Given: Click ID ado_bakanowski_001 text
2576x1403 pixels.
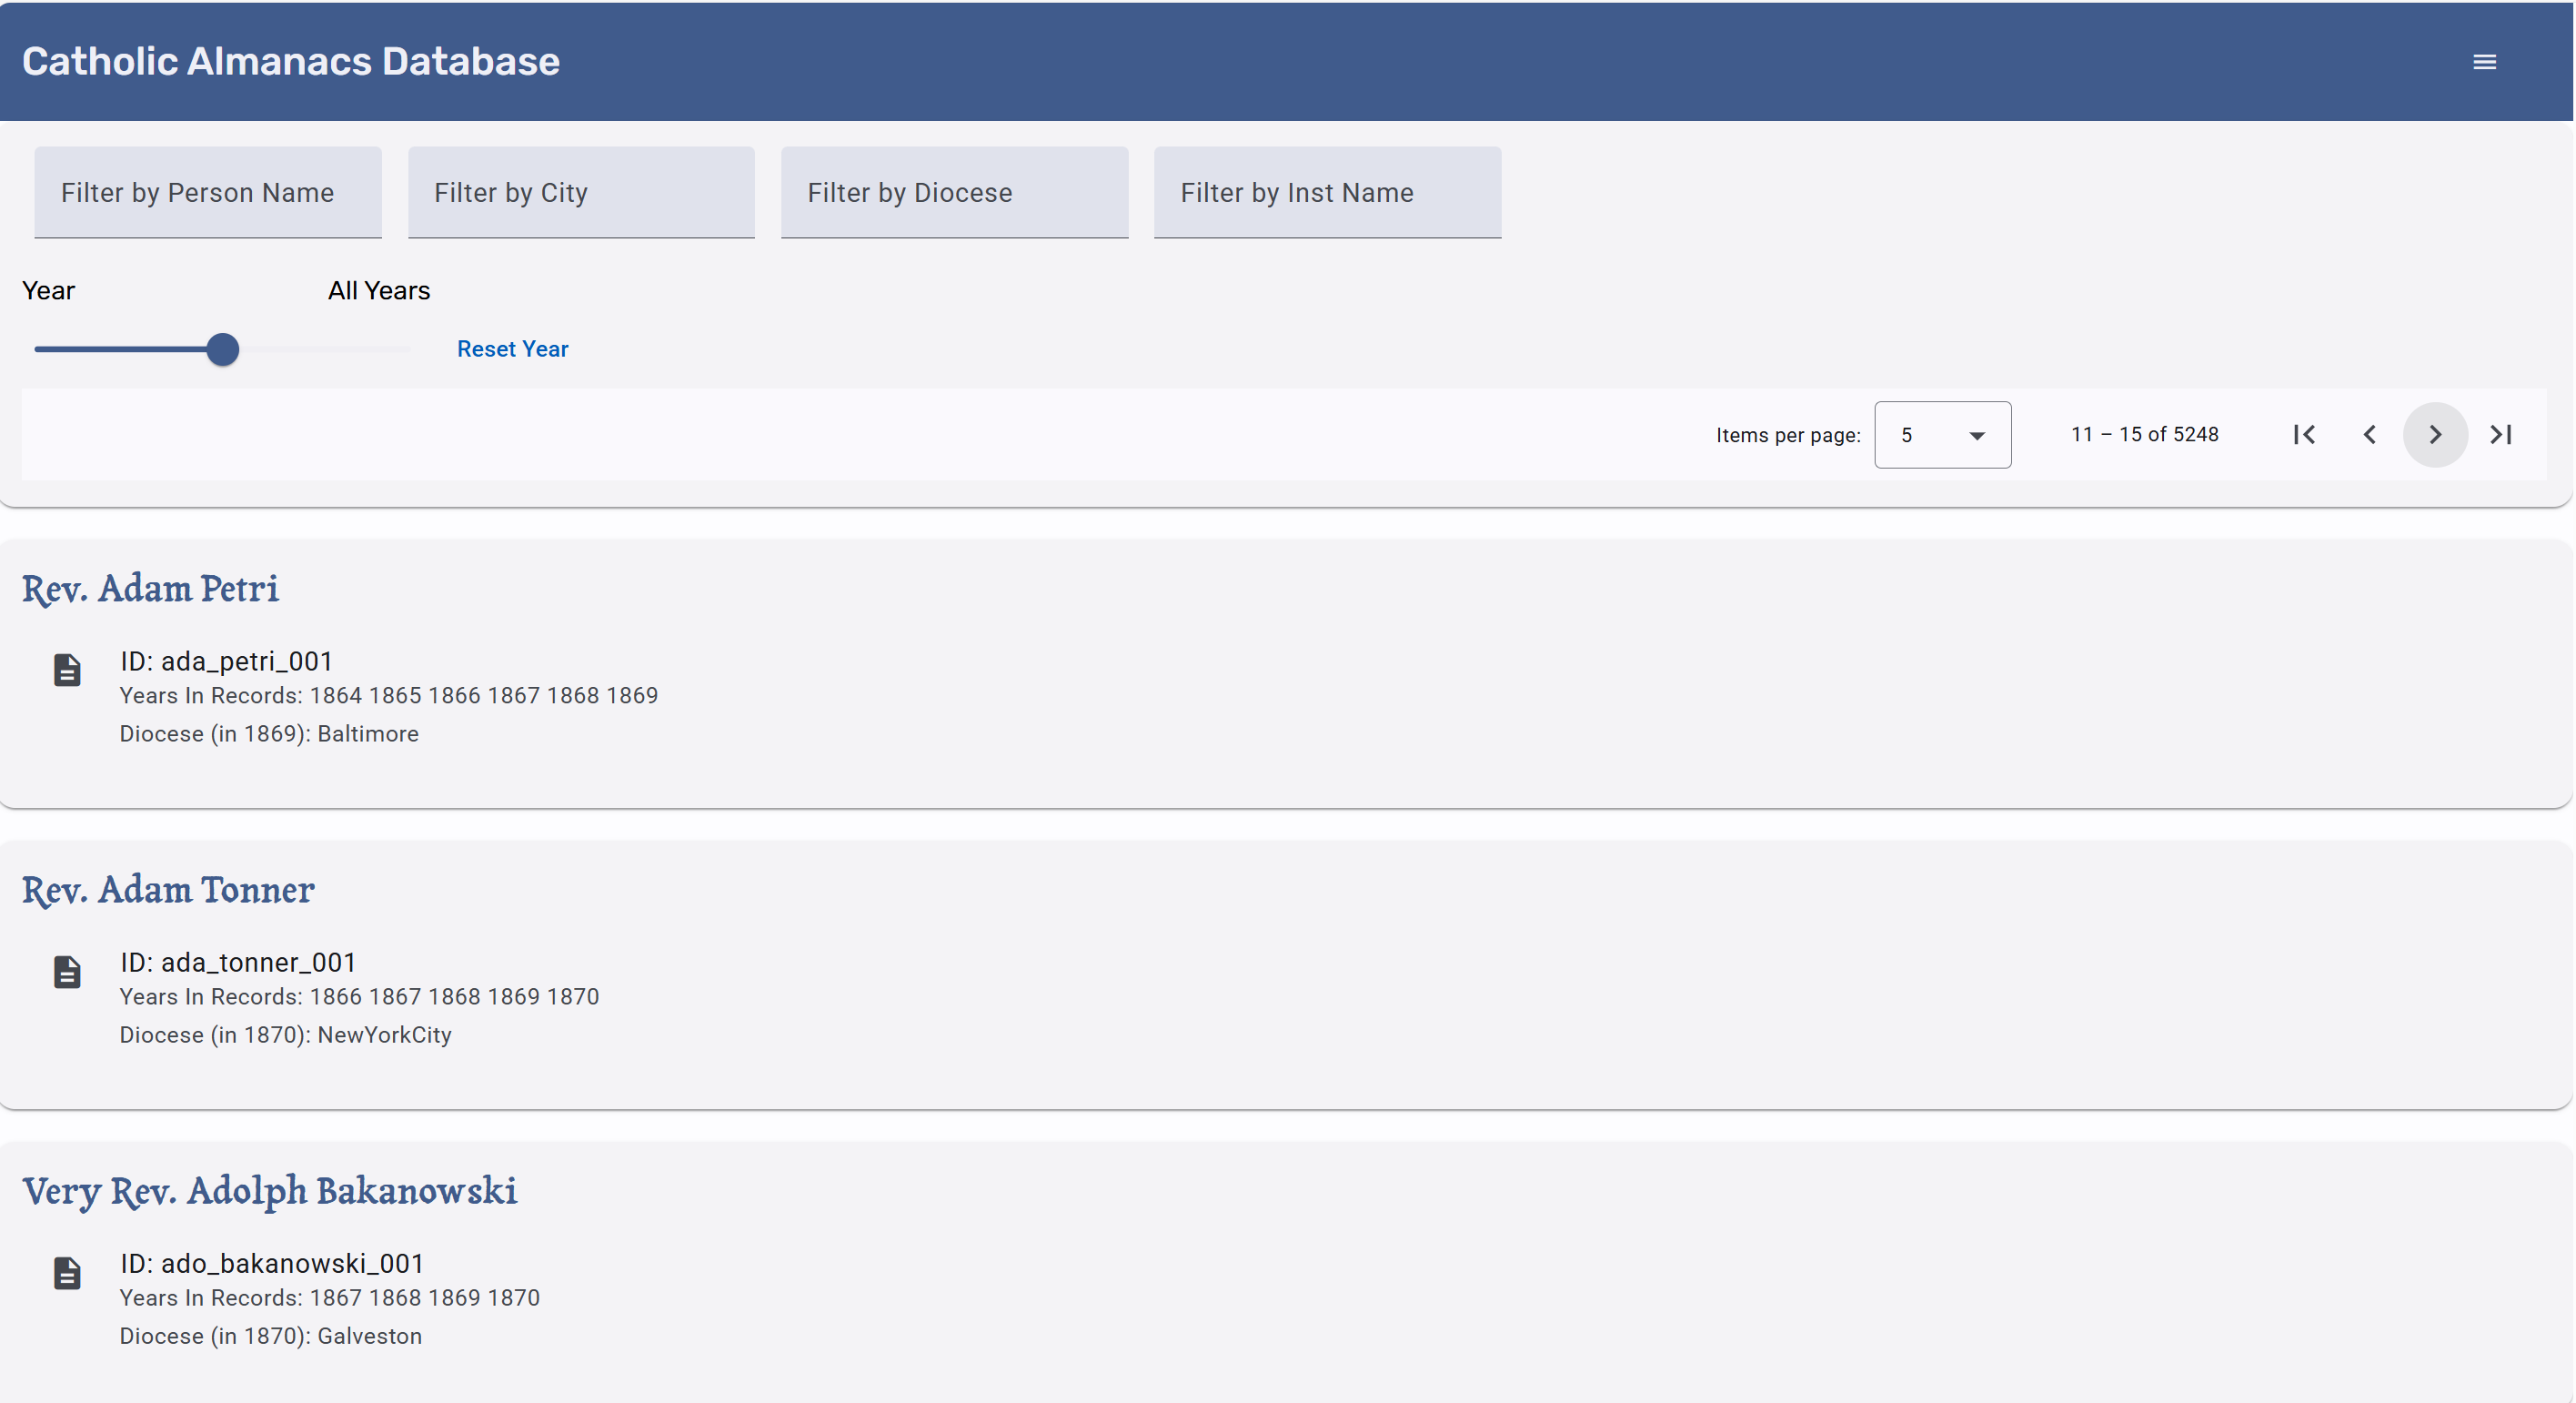Looking at the screenshot, I should tap(272, 1263).
